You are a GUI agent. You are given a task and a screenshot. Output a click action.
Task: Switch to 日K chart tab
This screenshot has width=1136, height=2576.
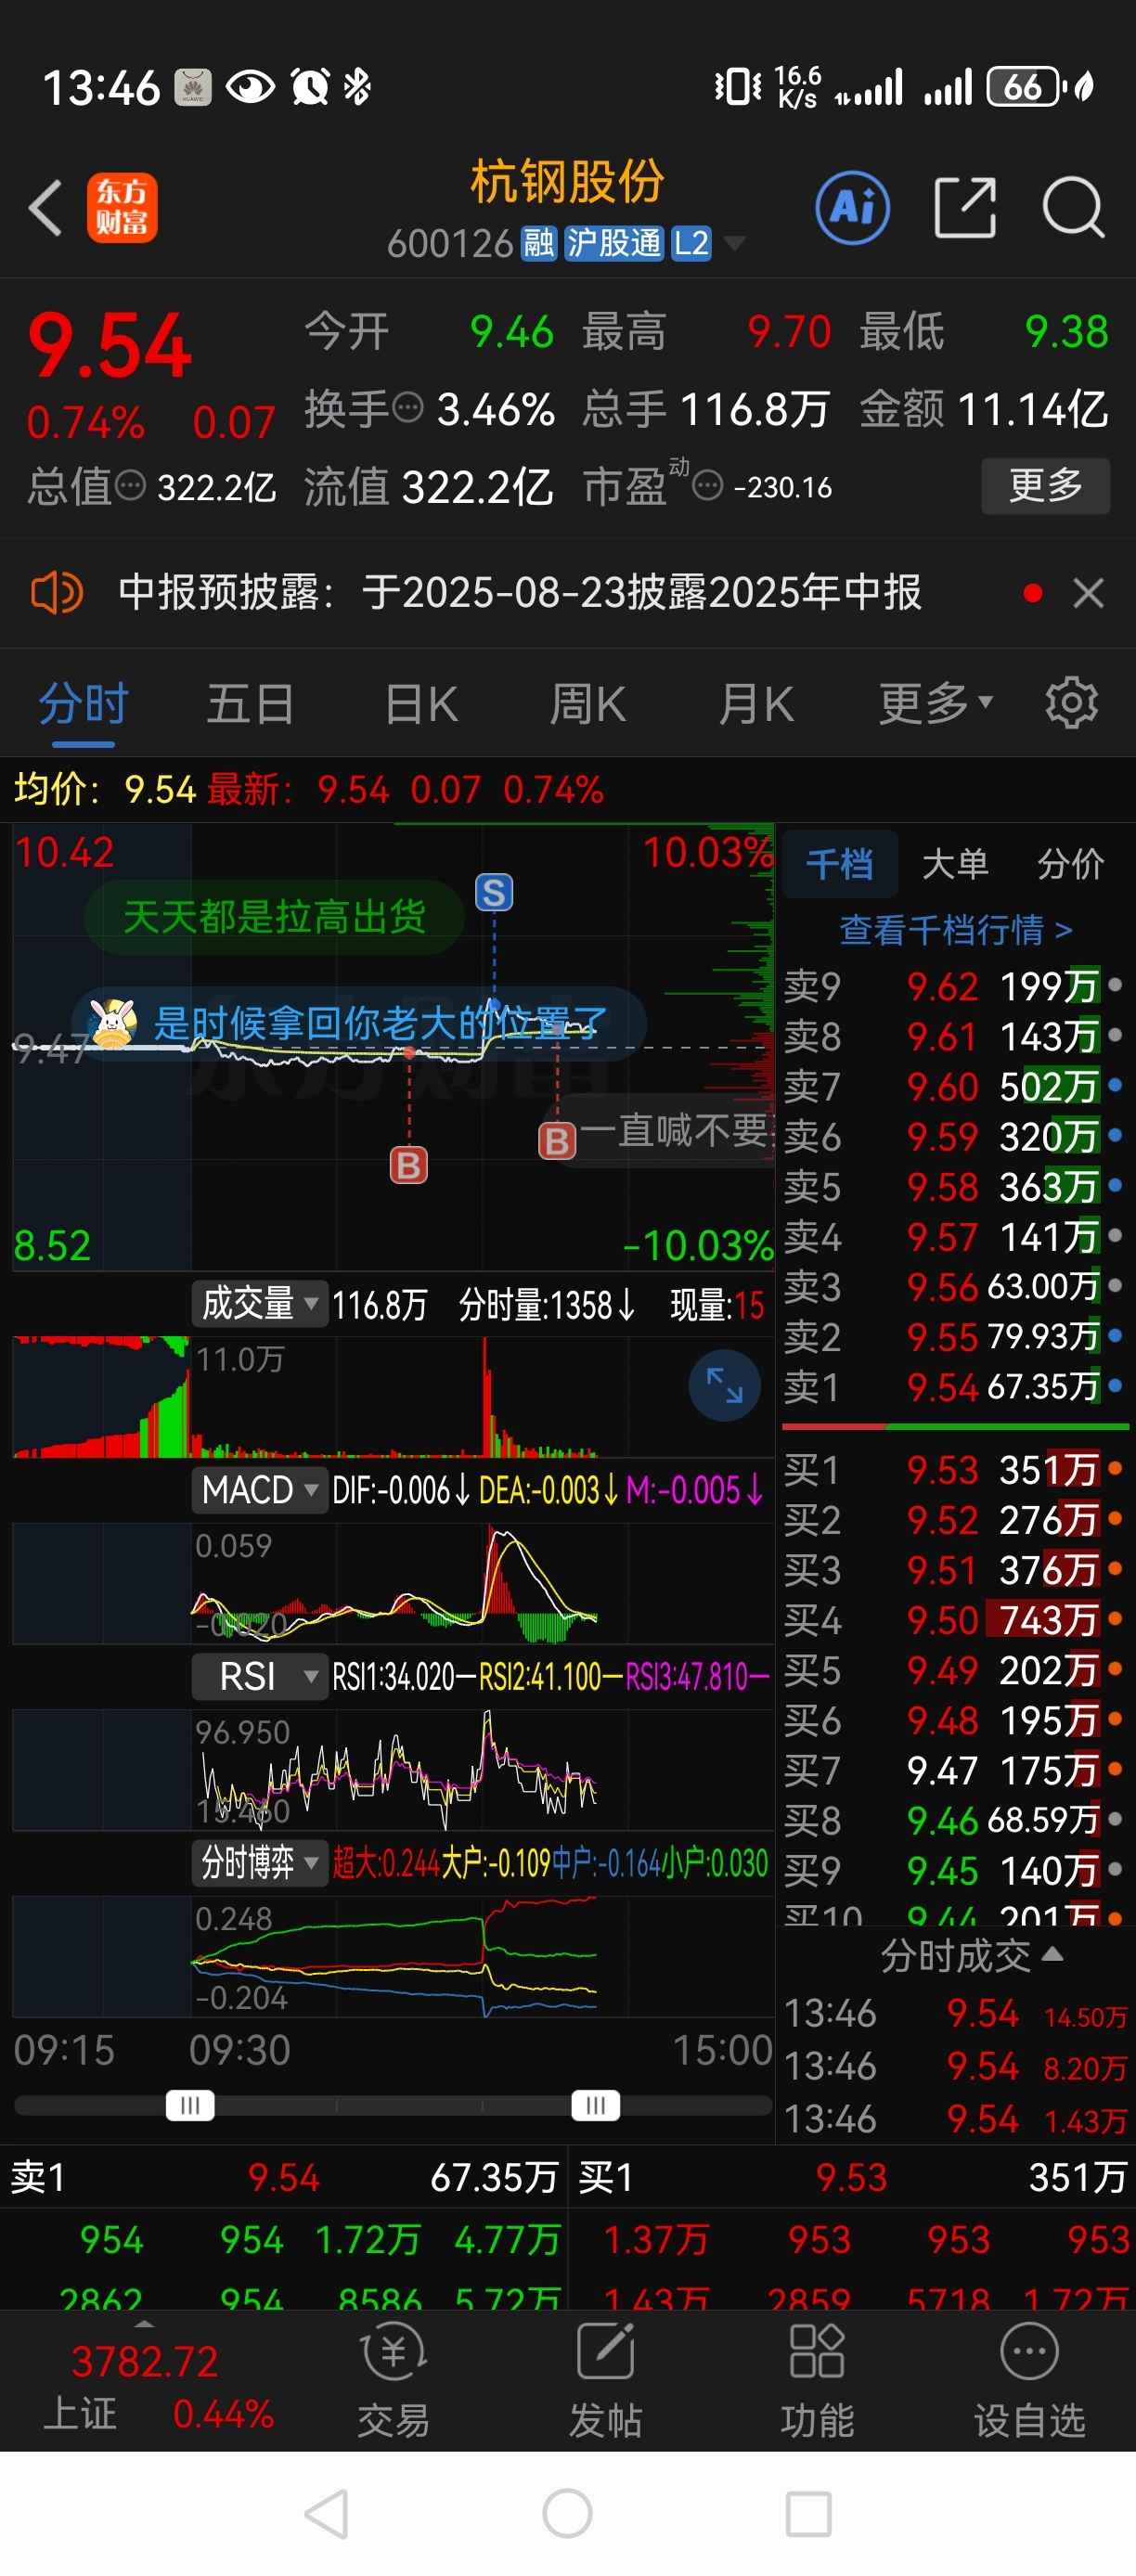click(x=421, y=703)
